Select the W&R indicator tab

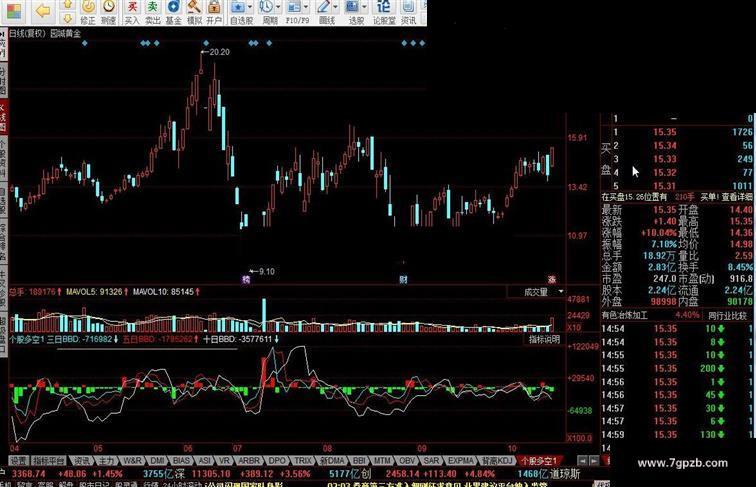(x=132, y=461)
